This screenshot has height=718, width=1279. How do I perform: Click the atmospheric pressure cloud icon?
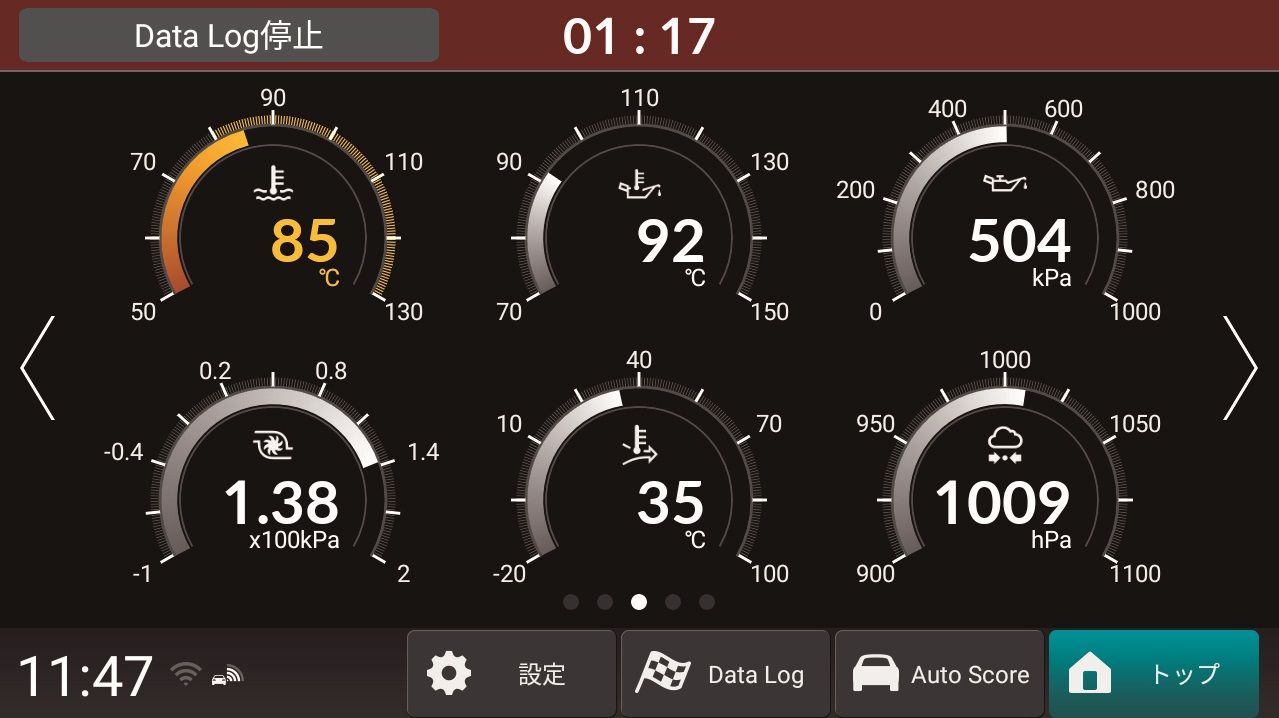[1005, 444]
